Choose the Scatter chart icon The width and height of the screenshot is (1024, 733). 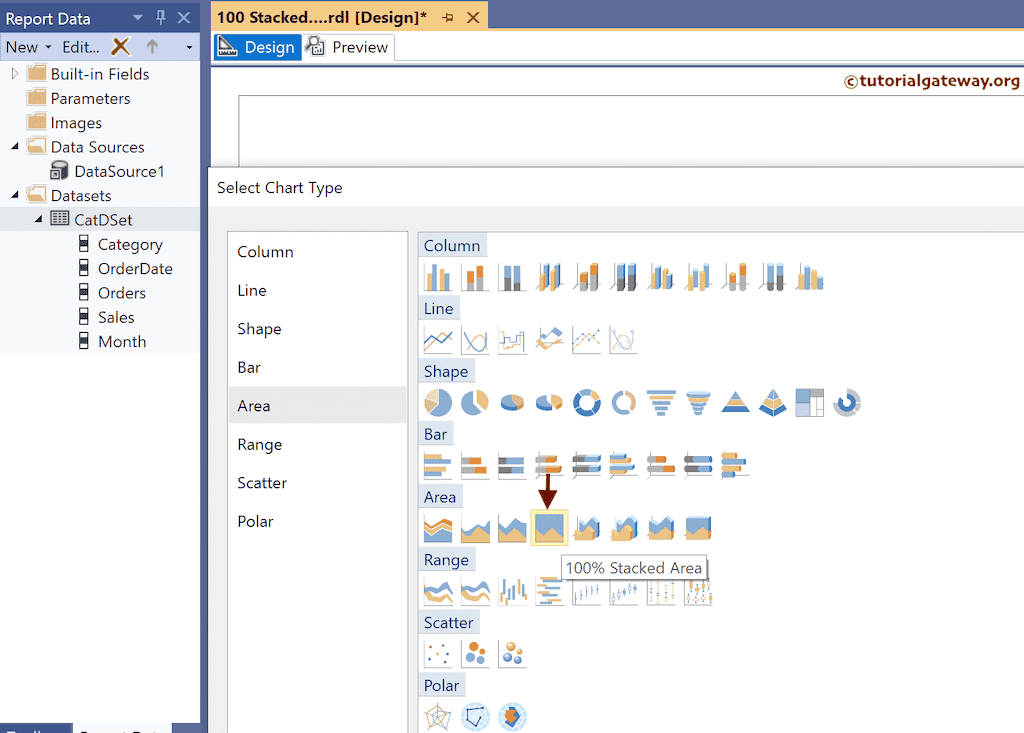tap(438, 654)
